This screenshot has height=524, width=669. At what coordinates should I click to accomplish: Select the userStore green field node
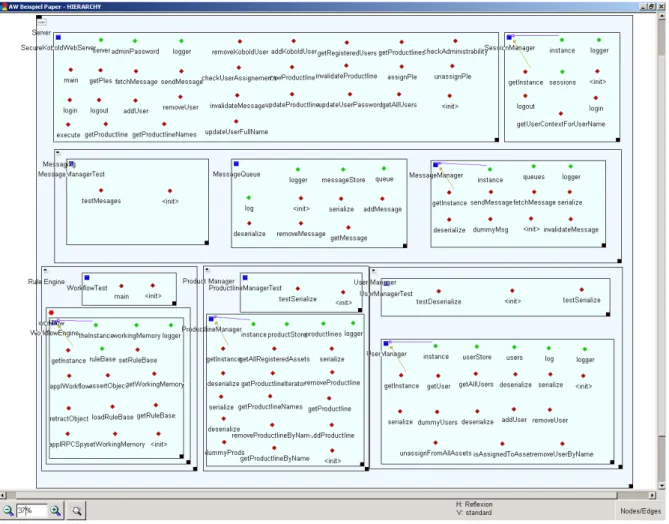(477, 346)
